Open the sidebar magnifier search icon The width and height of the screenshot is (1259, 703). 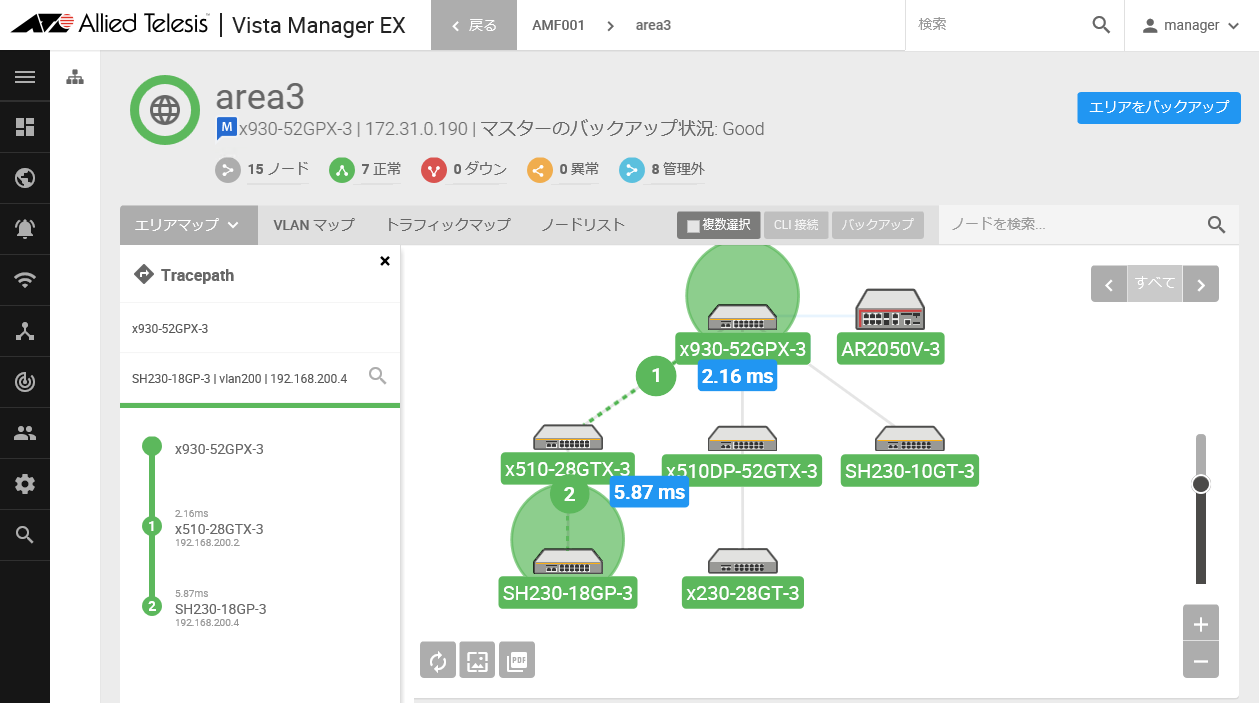[25, 535]
